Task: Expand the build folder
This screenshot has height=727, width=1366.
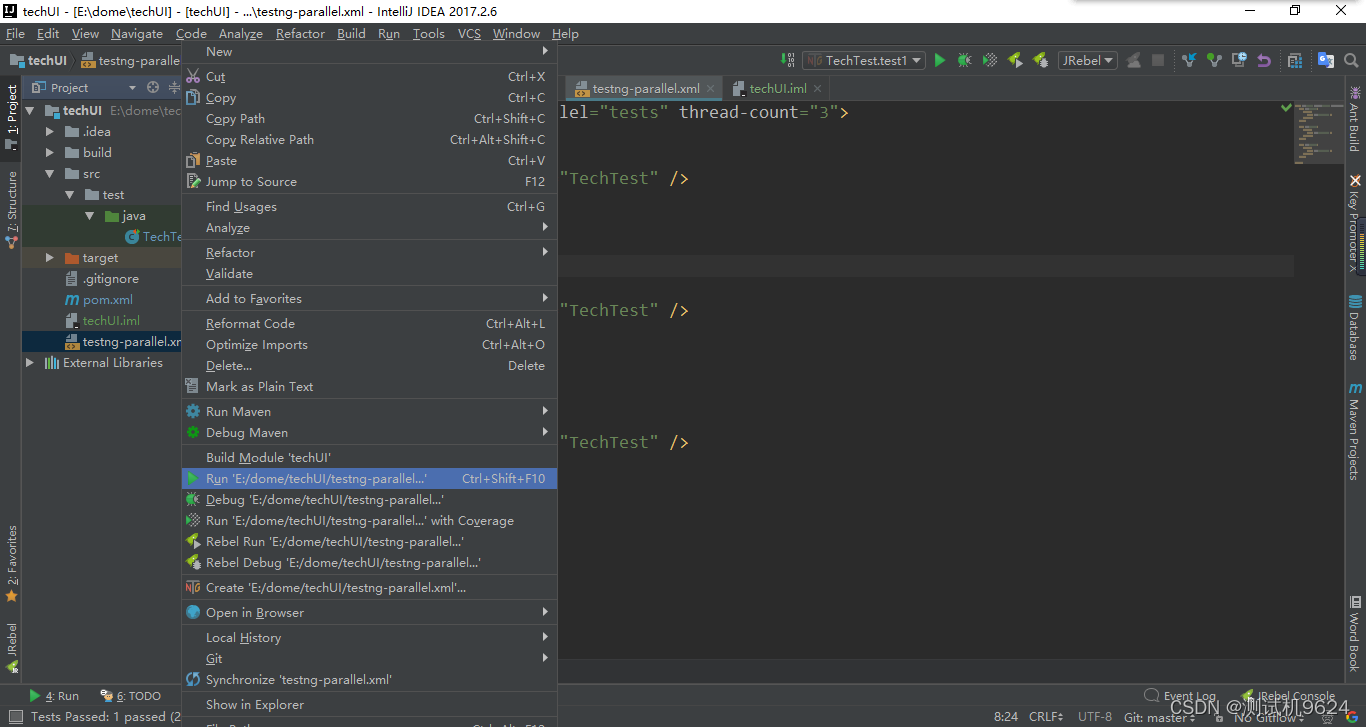Action: (50, 153)
